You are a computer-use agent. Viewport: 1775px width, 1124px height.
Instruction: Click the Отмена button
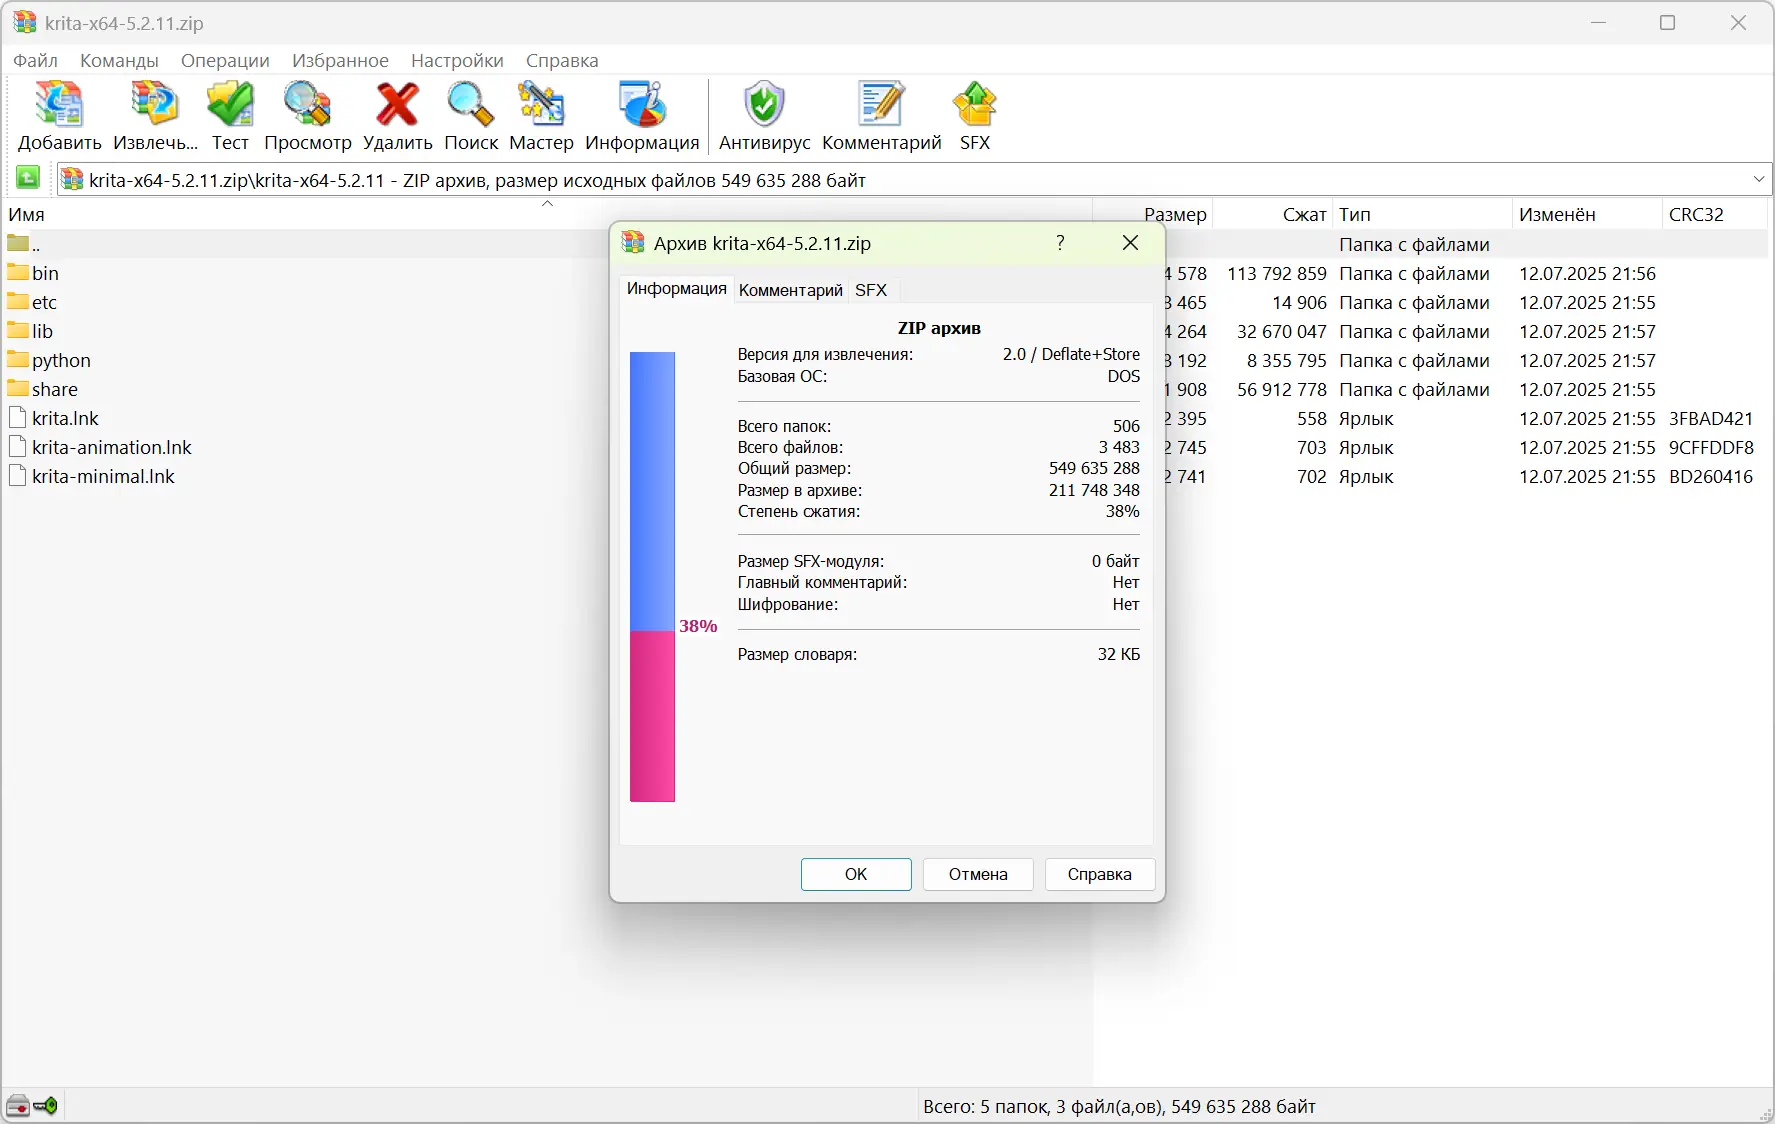[978, 874]
